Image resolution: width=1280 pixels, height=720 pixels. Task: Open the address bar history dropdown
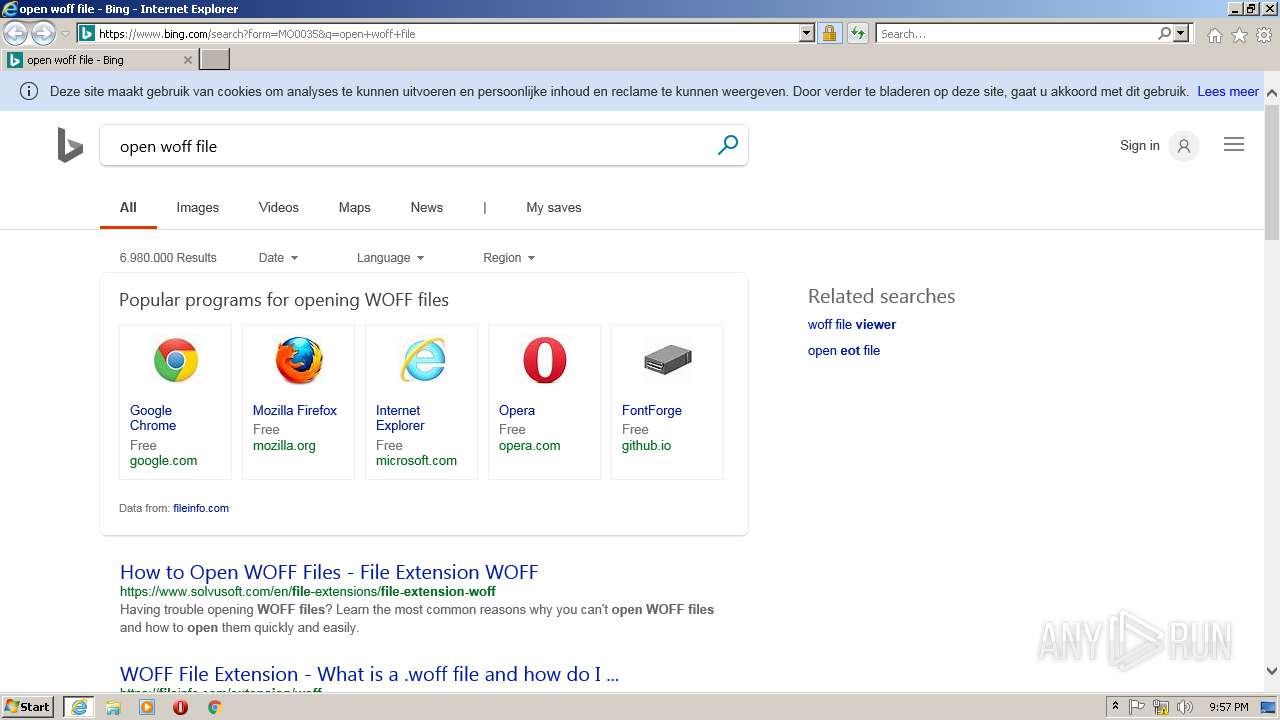tap(807, 33)
